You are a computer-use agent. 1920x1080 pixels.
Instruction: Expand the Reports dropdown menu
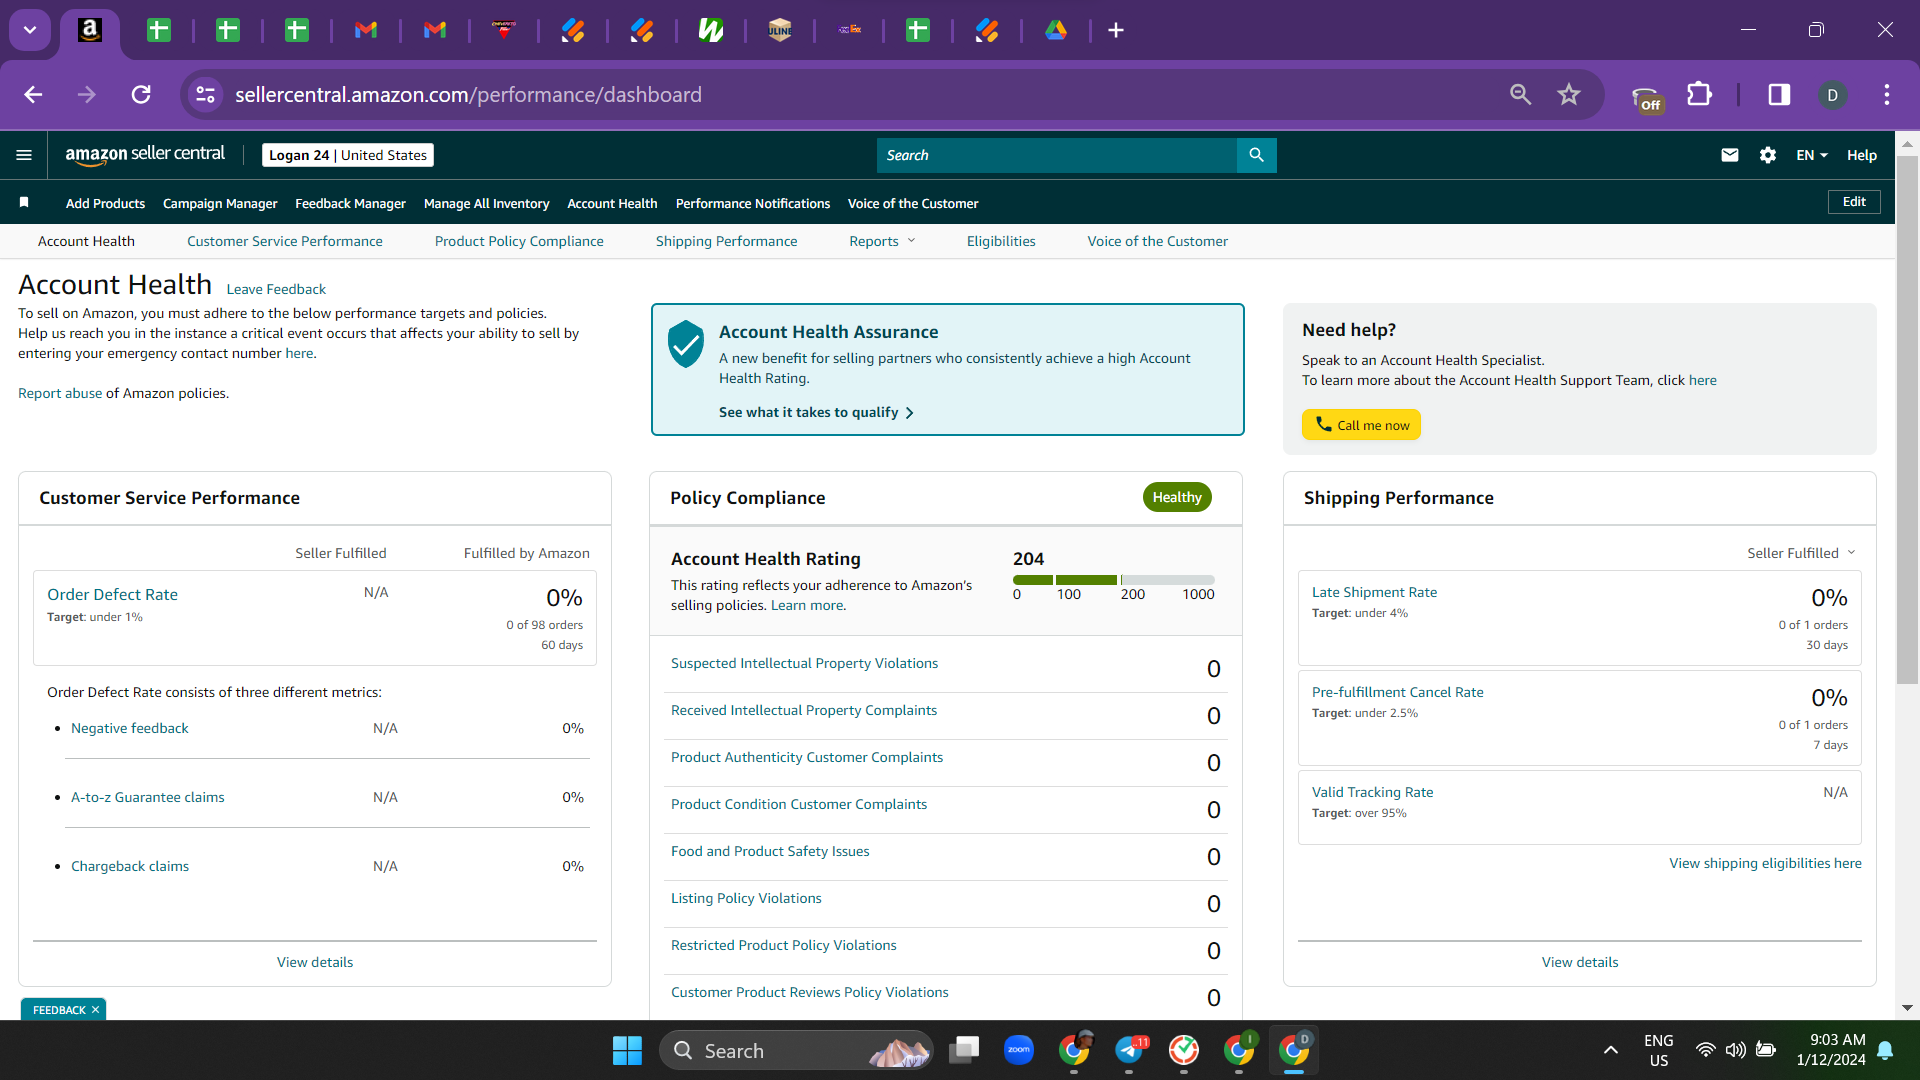882,241
